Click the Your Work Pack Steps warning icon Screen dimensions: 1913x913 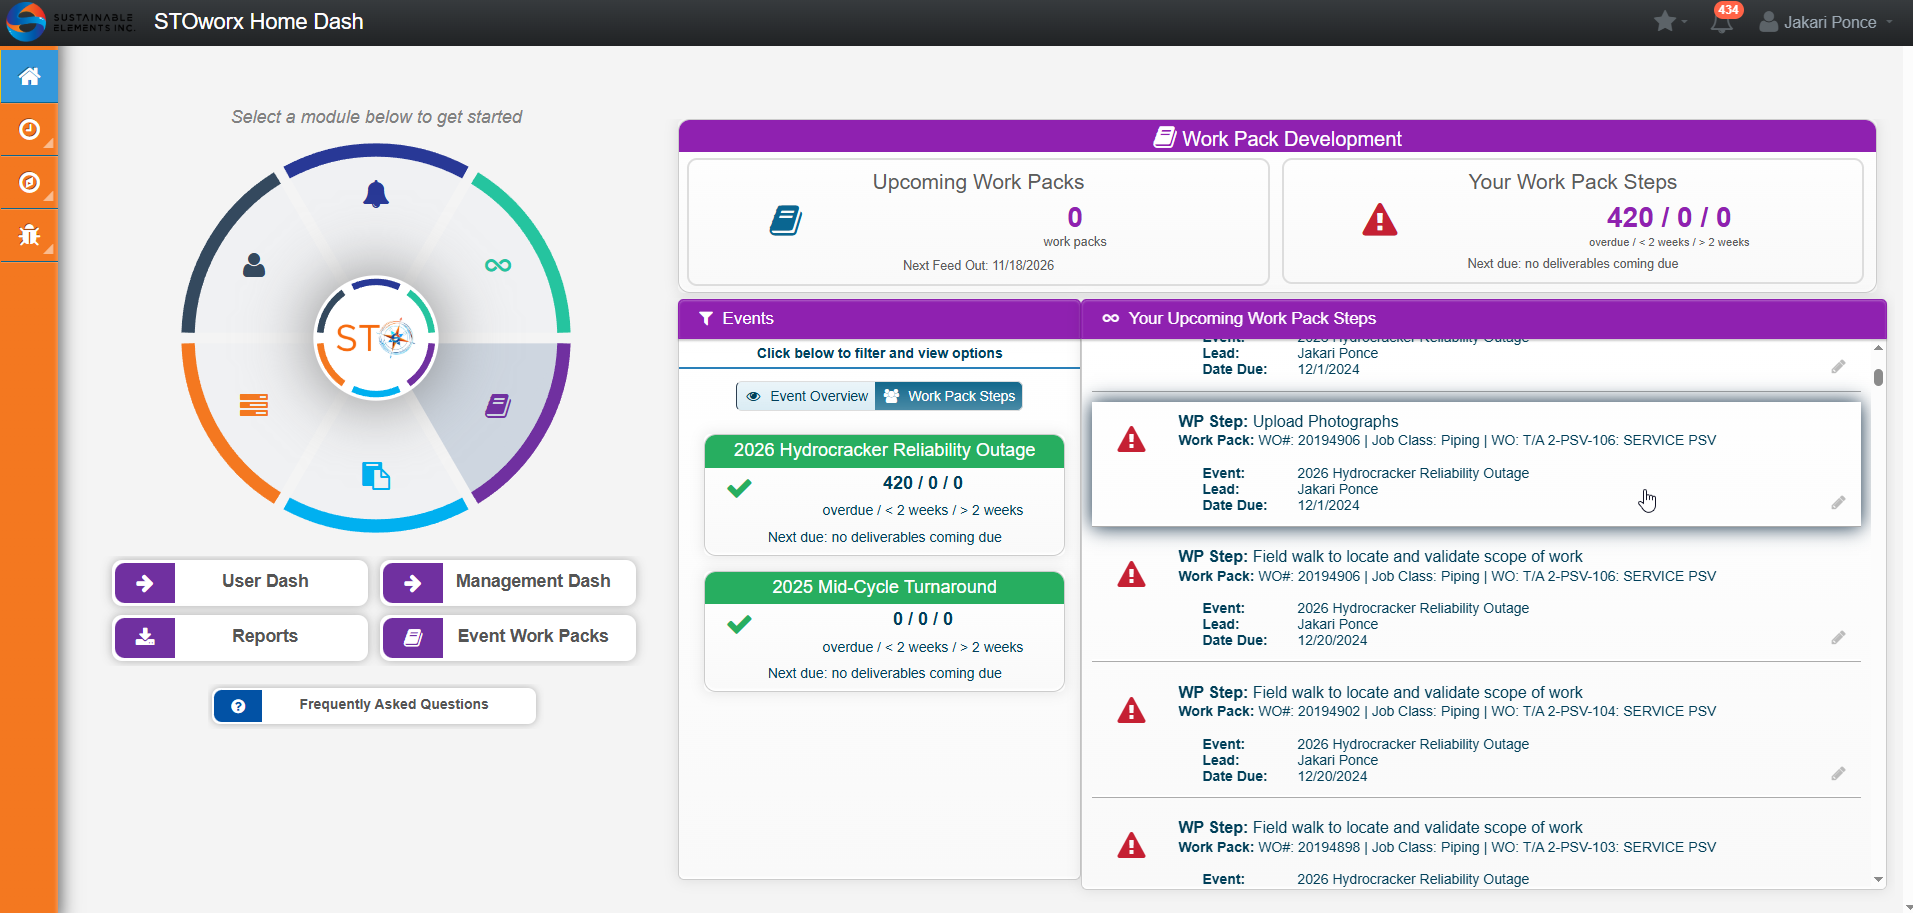point(1380,220)
